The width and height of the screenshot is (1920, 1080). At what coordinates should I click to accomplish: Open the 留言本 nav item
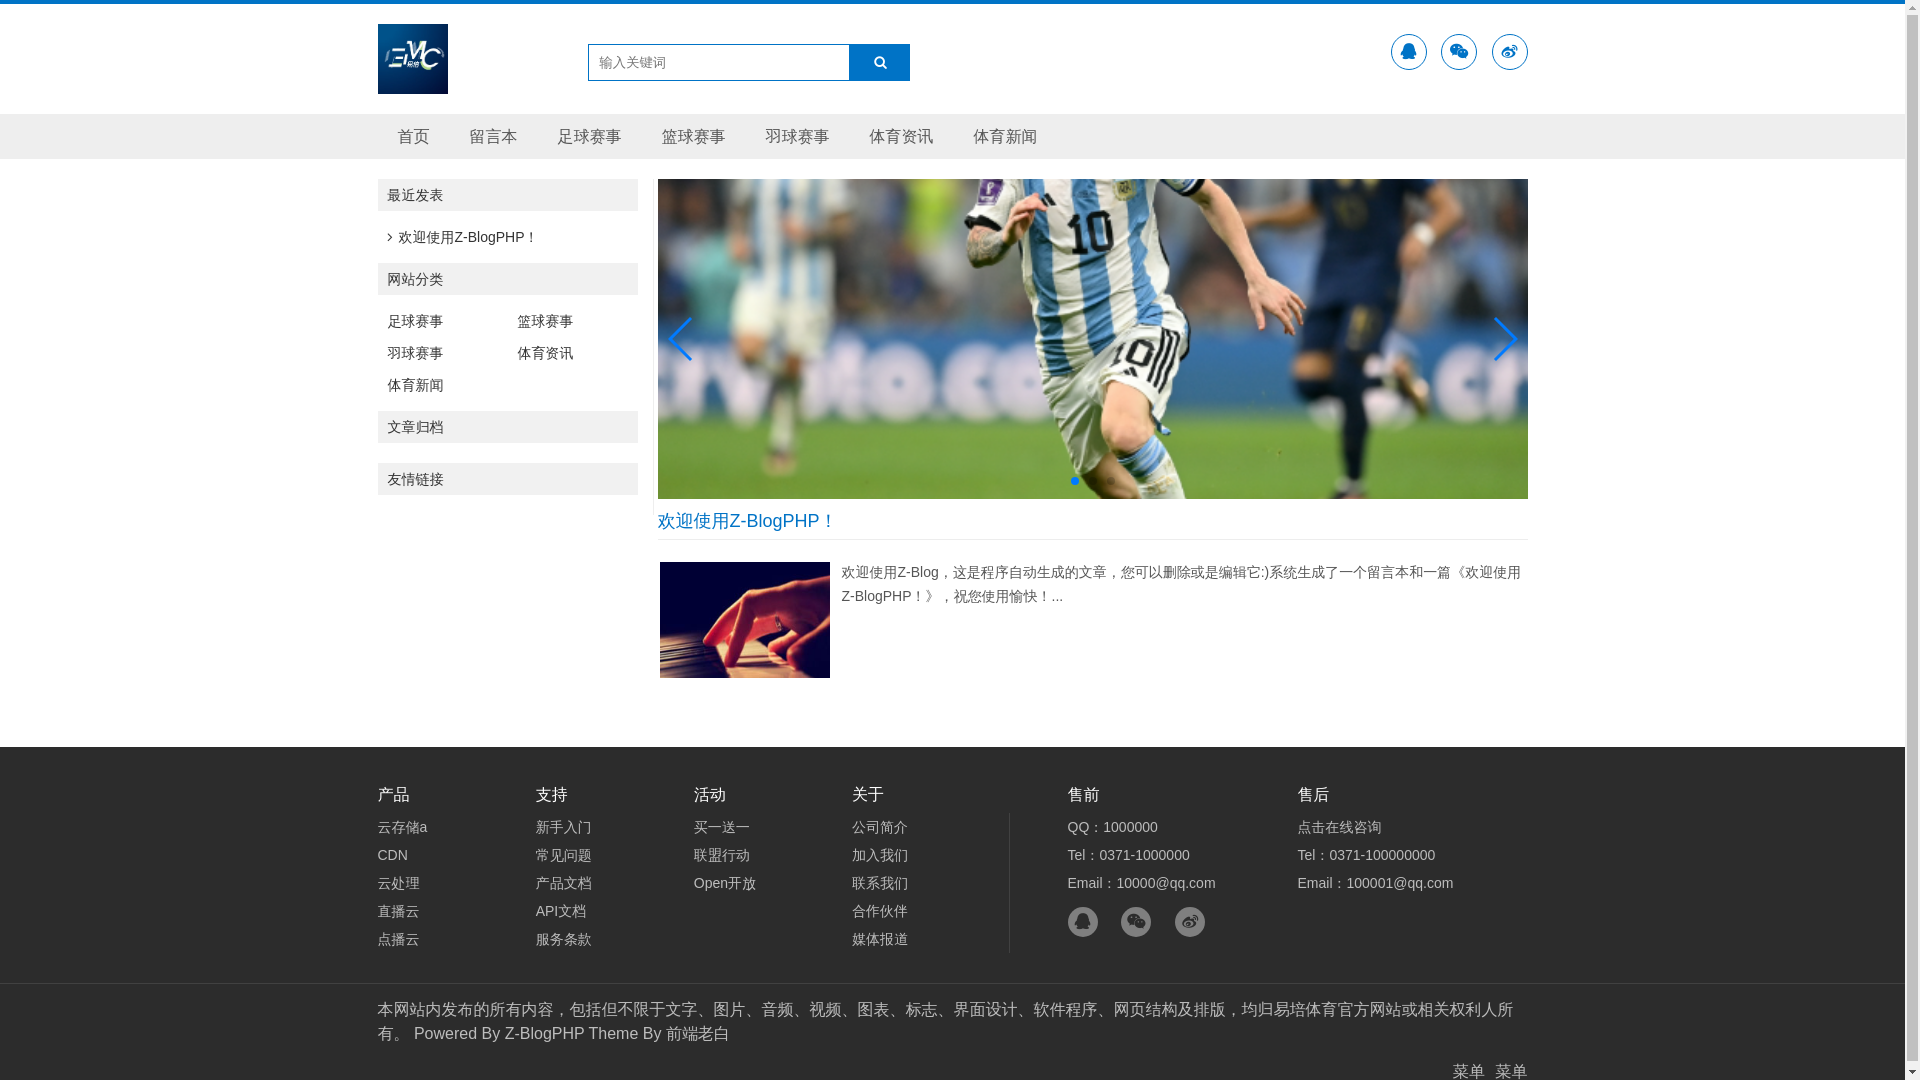(493, 136)
